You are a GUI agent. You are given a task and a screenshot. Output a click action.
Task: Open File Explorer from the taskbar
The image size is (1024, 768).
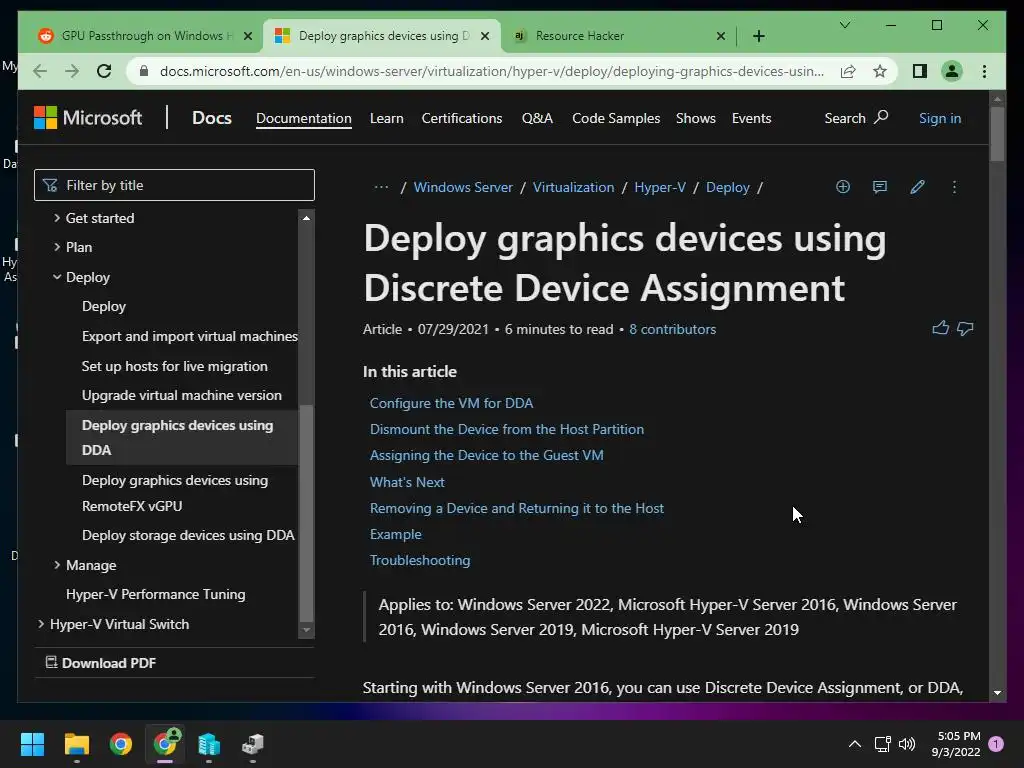pyautogui.click(x=76, y=744)
